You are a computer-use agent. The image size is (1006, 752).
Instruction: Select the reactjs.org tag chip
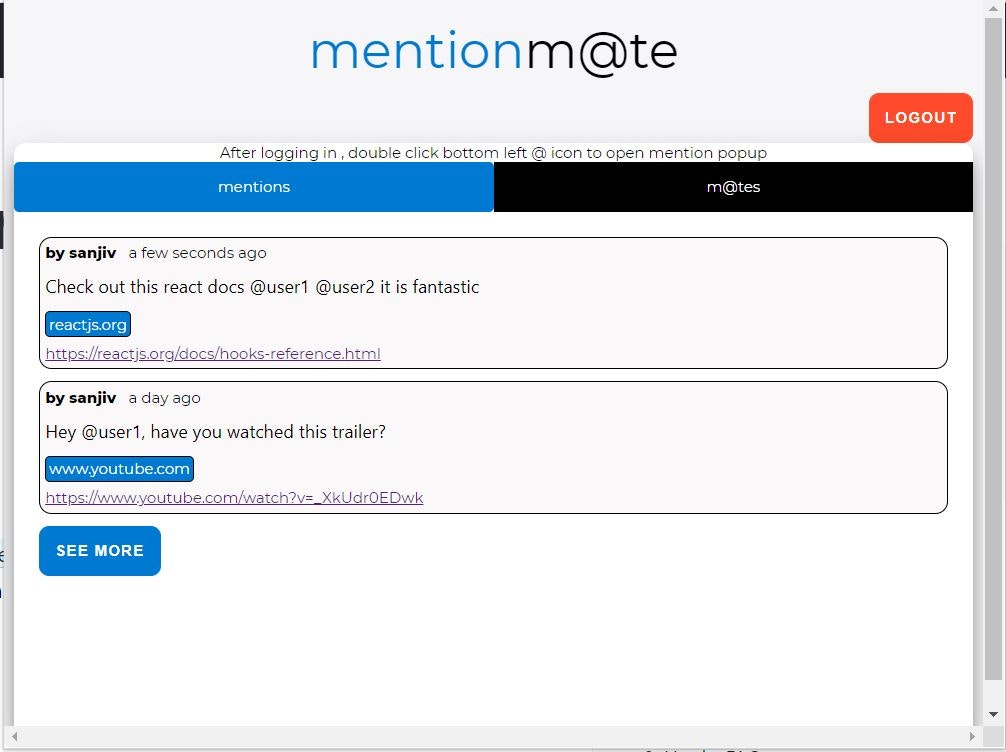[88, 324]
